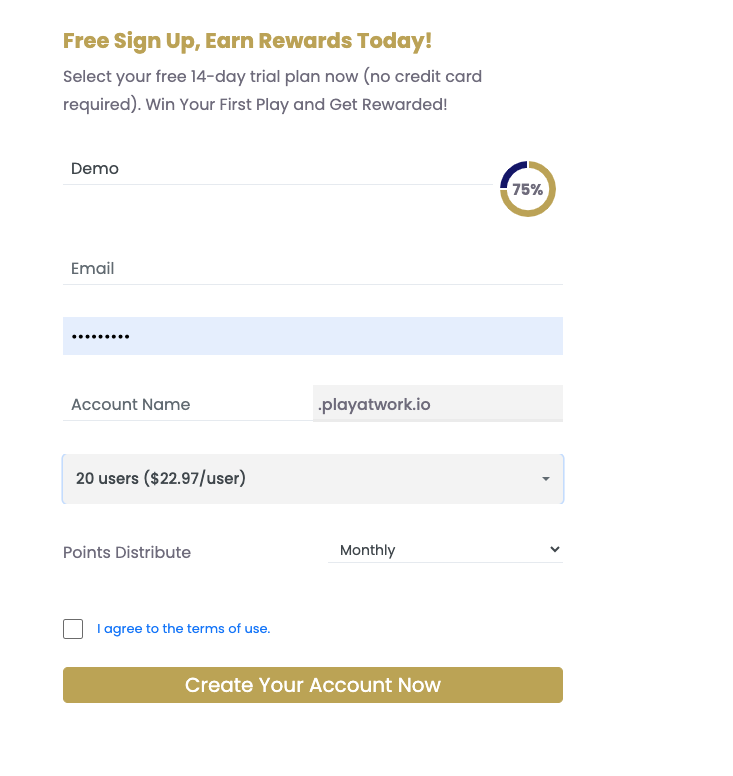
Task: Click the Free Sign Up, Earn Rewards Today heading
Action: [247, 41]
